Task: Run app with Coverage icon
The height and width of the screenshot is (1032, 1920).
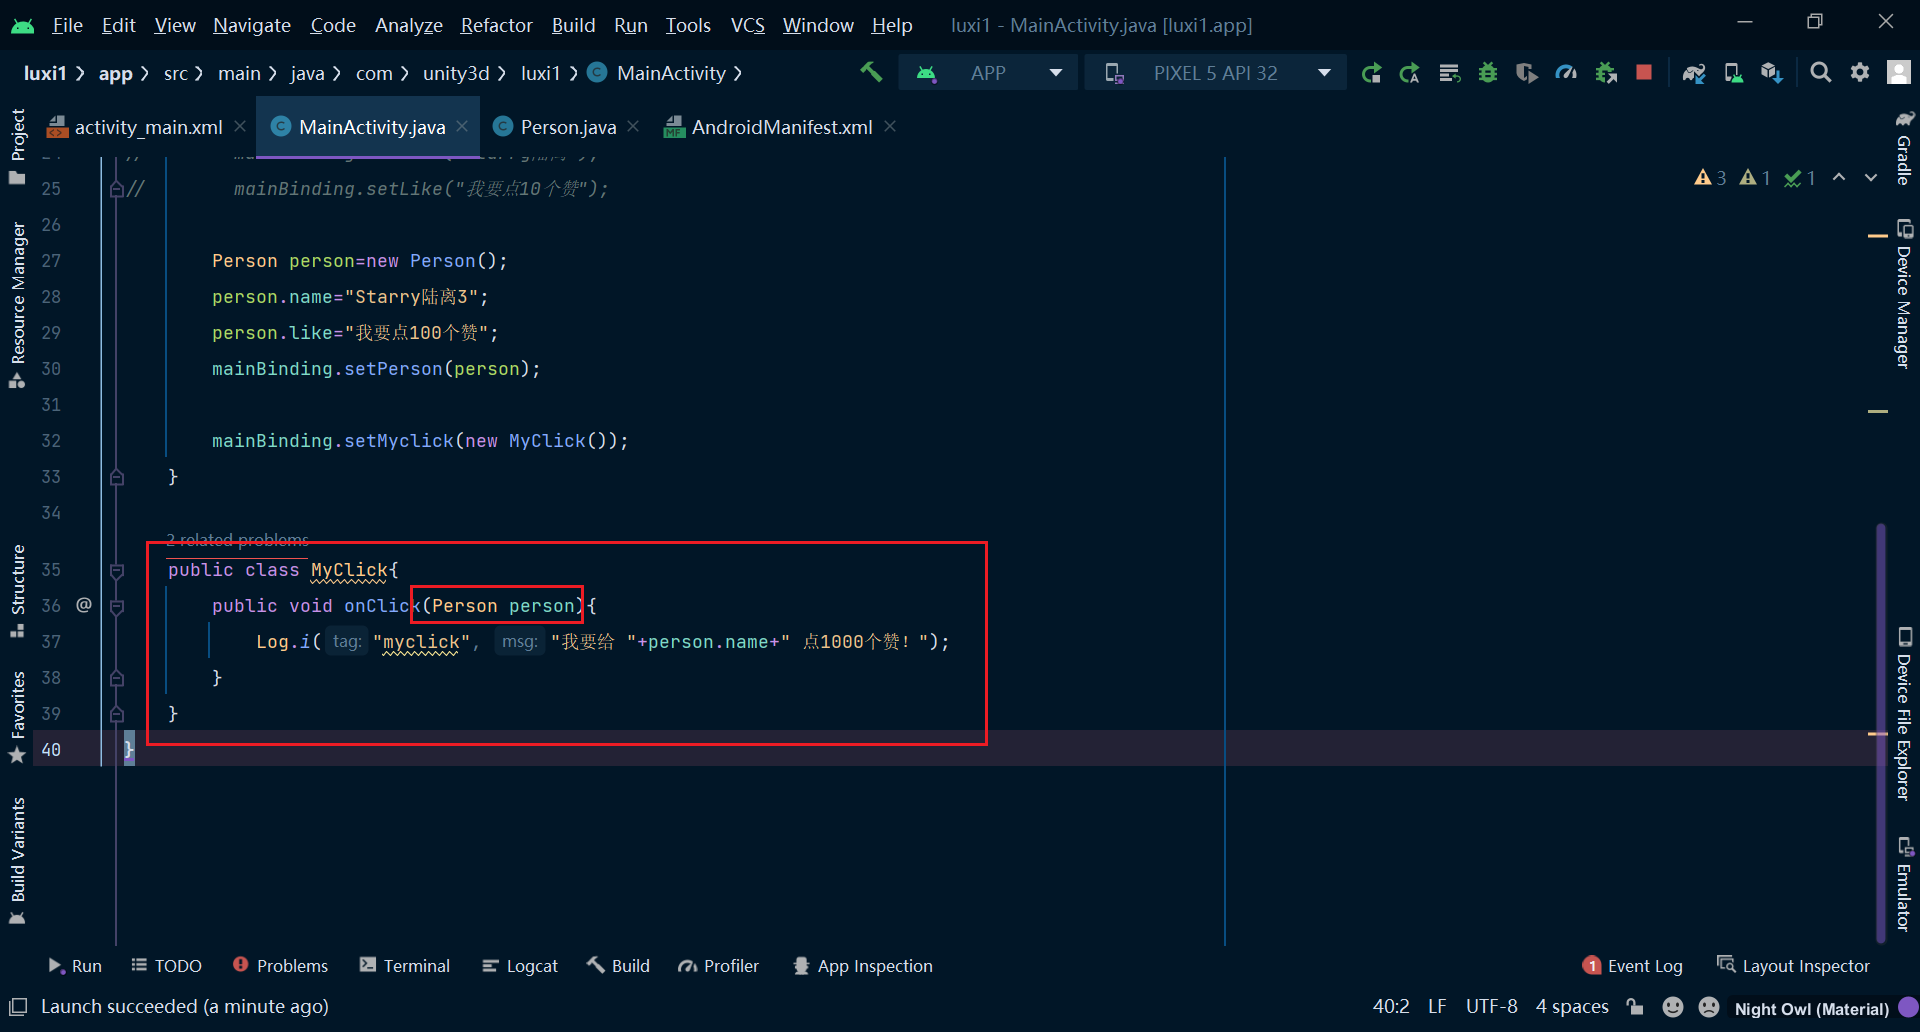Action: pyautogui.click(x=1526, y=73)
